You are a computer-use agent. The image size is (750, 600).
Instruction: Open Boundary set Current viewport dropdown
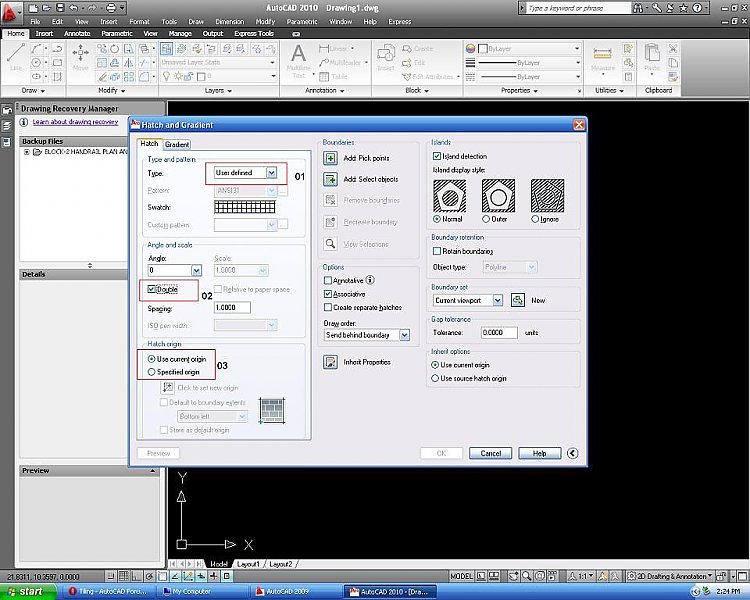click(497, 300)
